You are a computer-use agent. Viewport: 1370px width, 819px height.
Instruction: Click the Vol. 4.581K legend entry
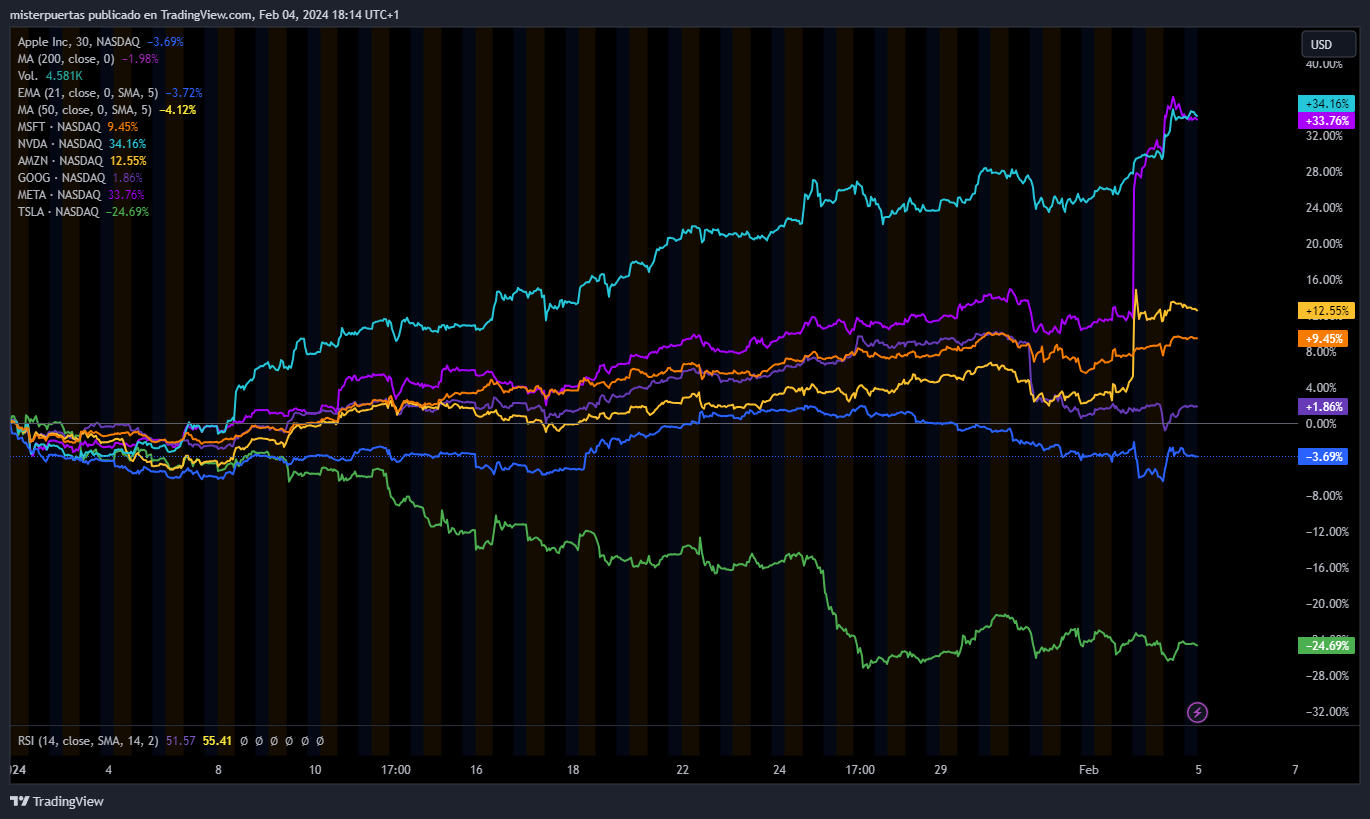(50, 76)
